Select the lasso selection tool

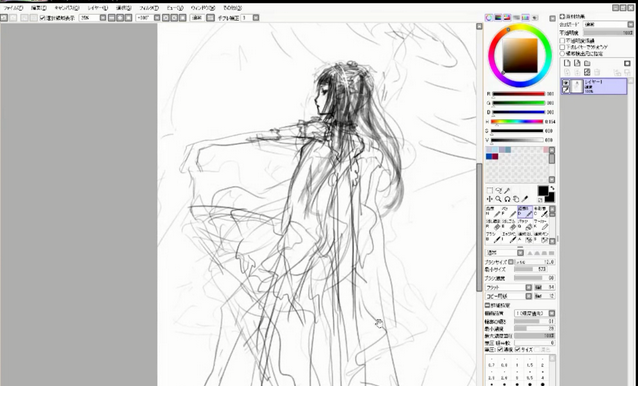coord(499,190)
